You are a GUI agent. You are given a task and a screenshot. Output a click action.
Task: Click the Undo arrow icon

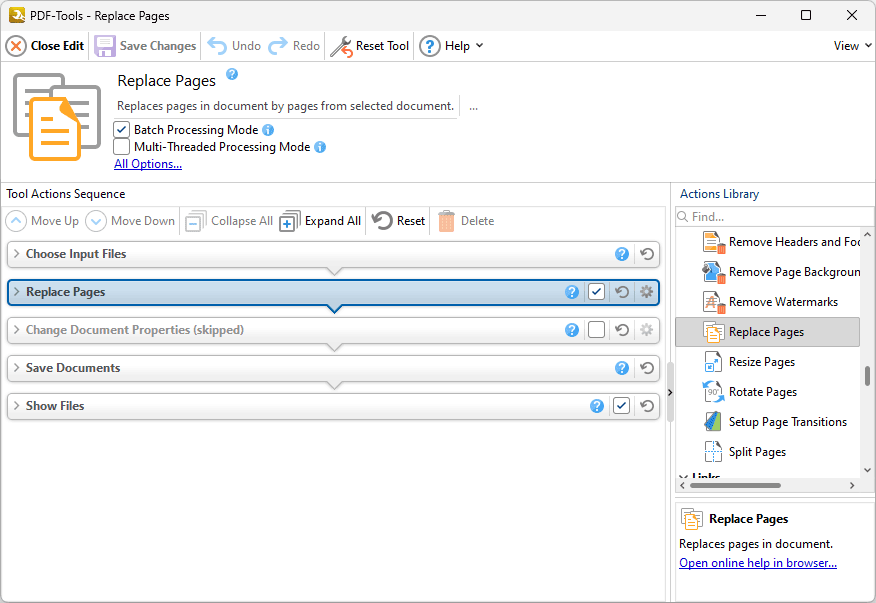click(x=217, y=46)
